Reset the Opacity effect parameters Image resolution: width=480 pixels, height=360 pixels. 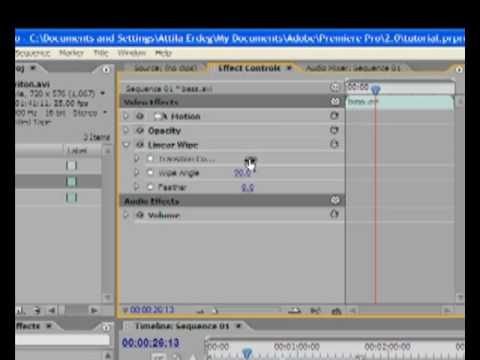[x=334, y=130]
